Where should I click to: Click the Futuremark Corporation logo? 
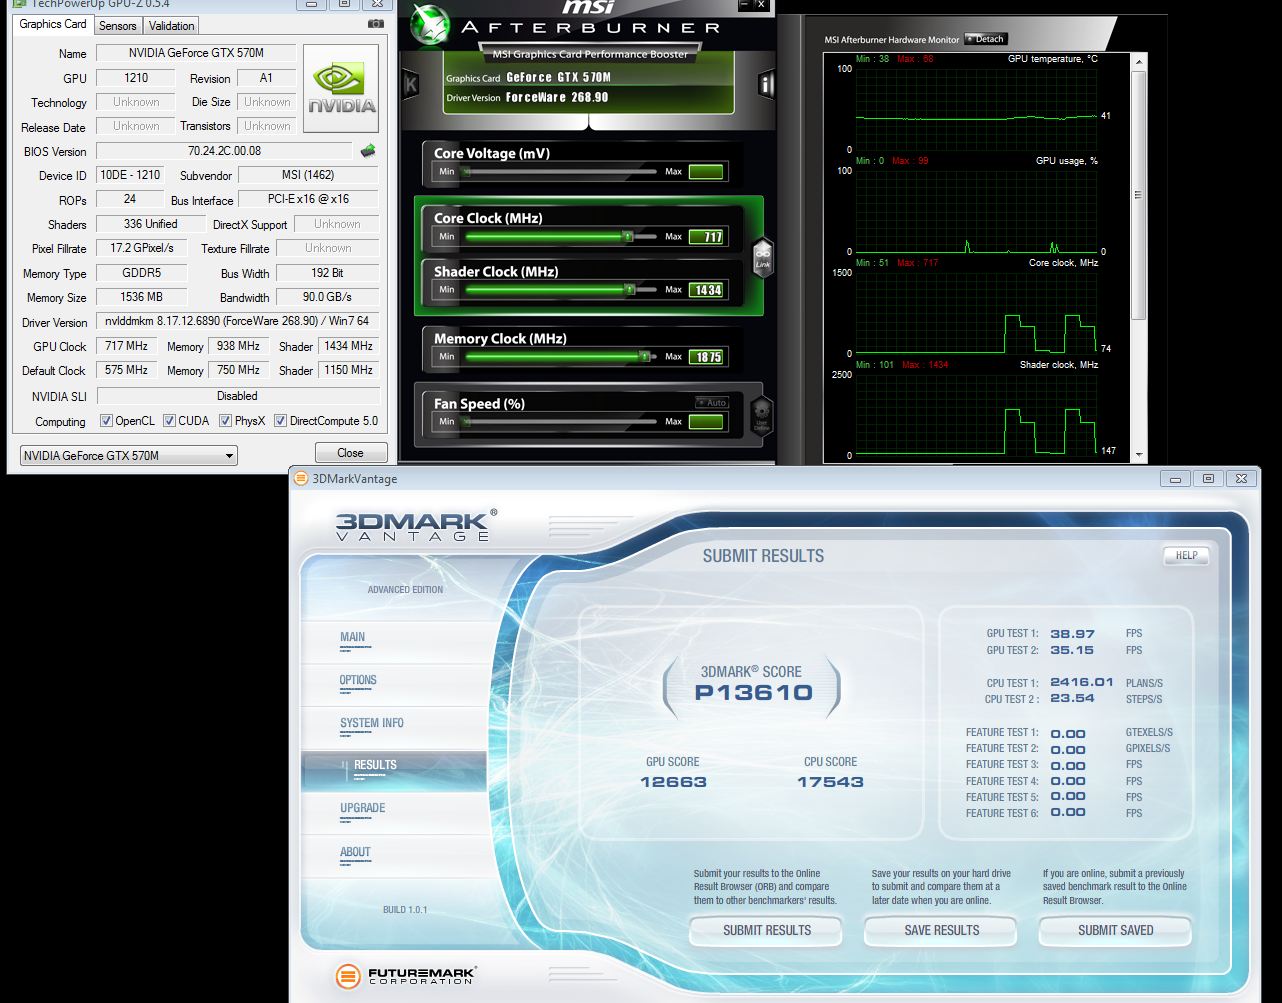coord(406,975)
